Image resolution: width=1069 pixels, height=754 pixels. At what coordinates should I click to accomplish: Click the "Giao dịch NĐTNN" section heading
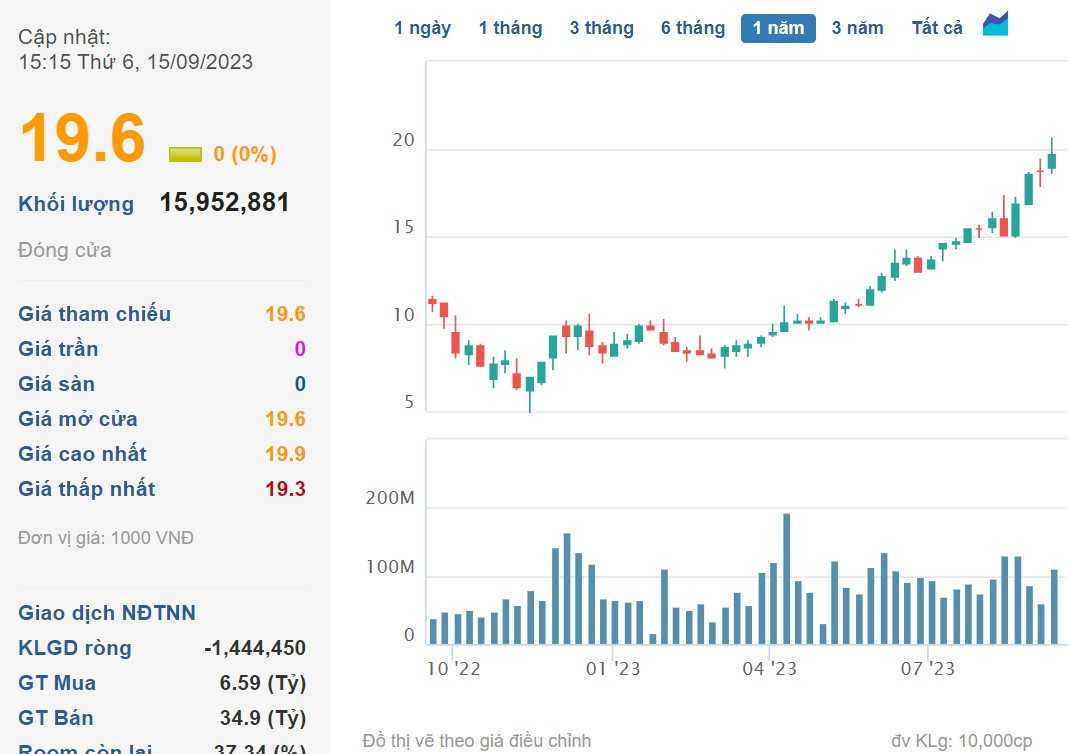pos(107,613)
